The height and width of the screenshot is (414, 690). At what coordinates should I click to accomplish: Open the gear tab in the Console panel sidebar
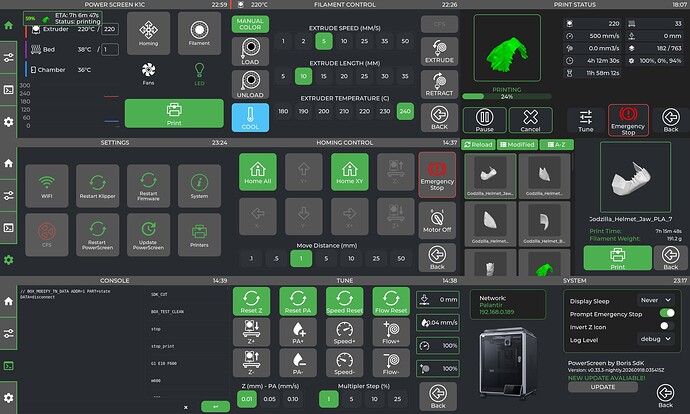8,398
